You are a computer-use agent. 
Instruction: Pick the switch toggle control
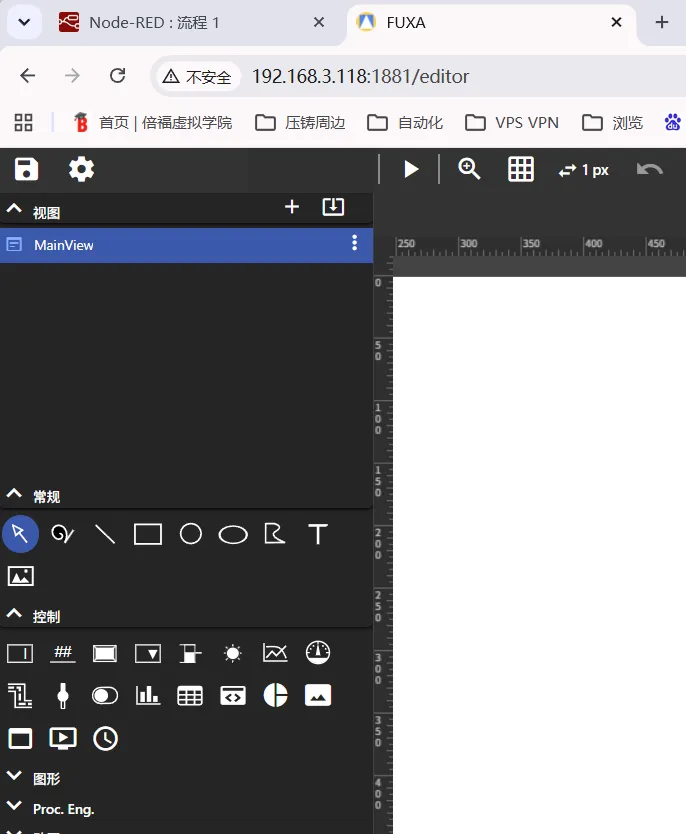pos(105,696)
